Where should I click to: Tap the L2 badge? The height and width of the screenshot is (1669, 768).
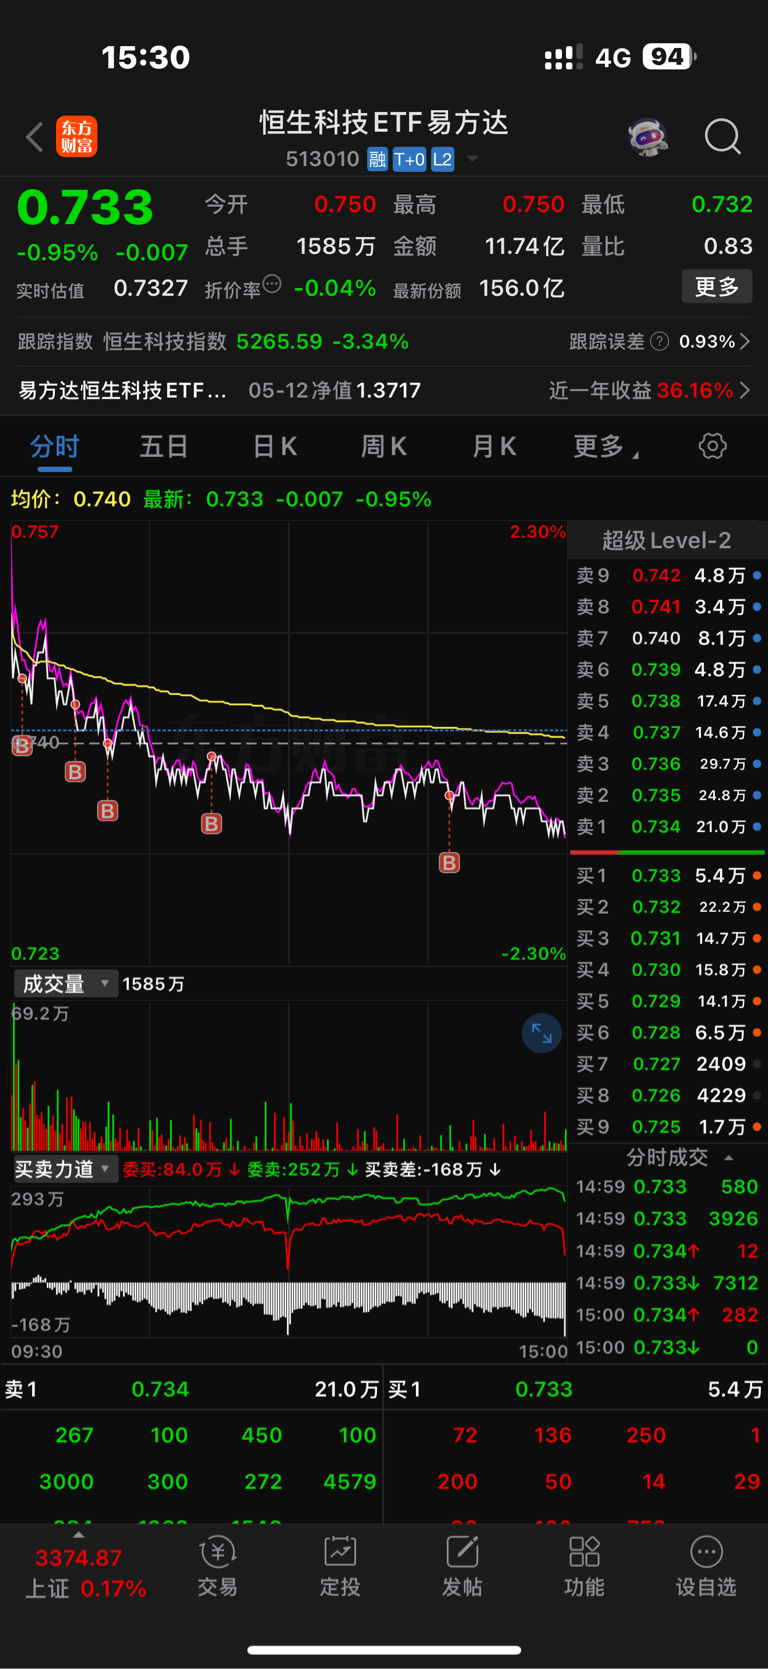[443, 159]
